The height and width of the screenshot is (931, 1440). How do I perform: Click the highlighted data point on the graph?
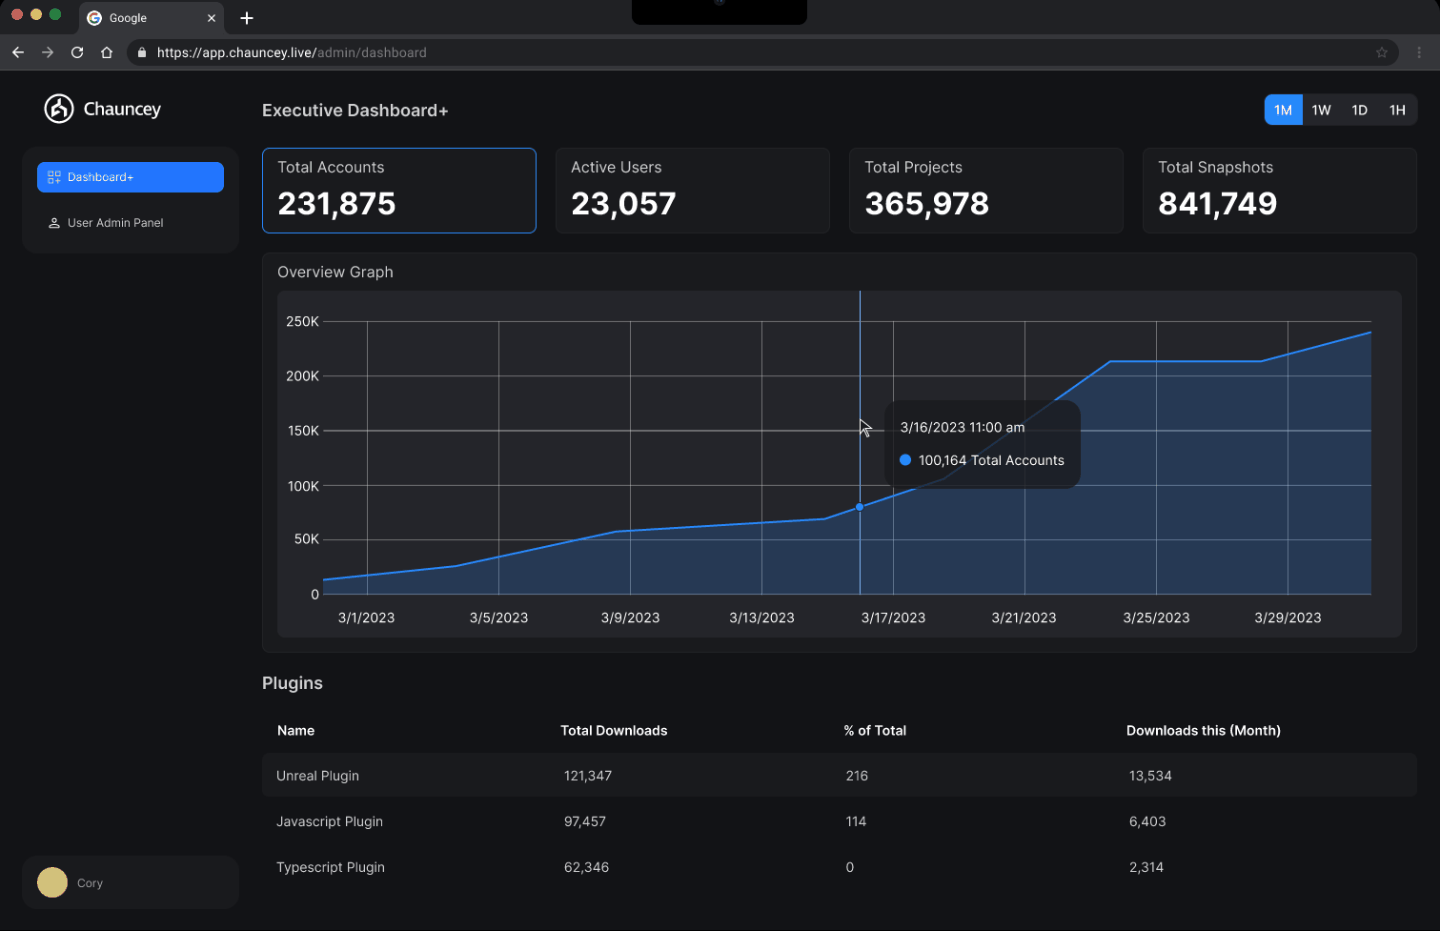(x=859, y=507)
